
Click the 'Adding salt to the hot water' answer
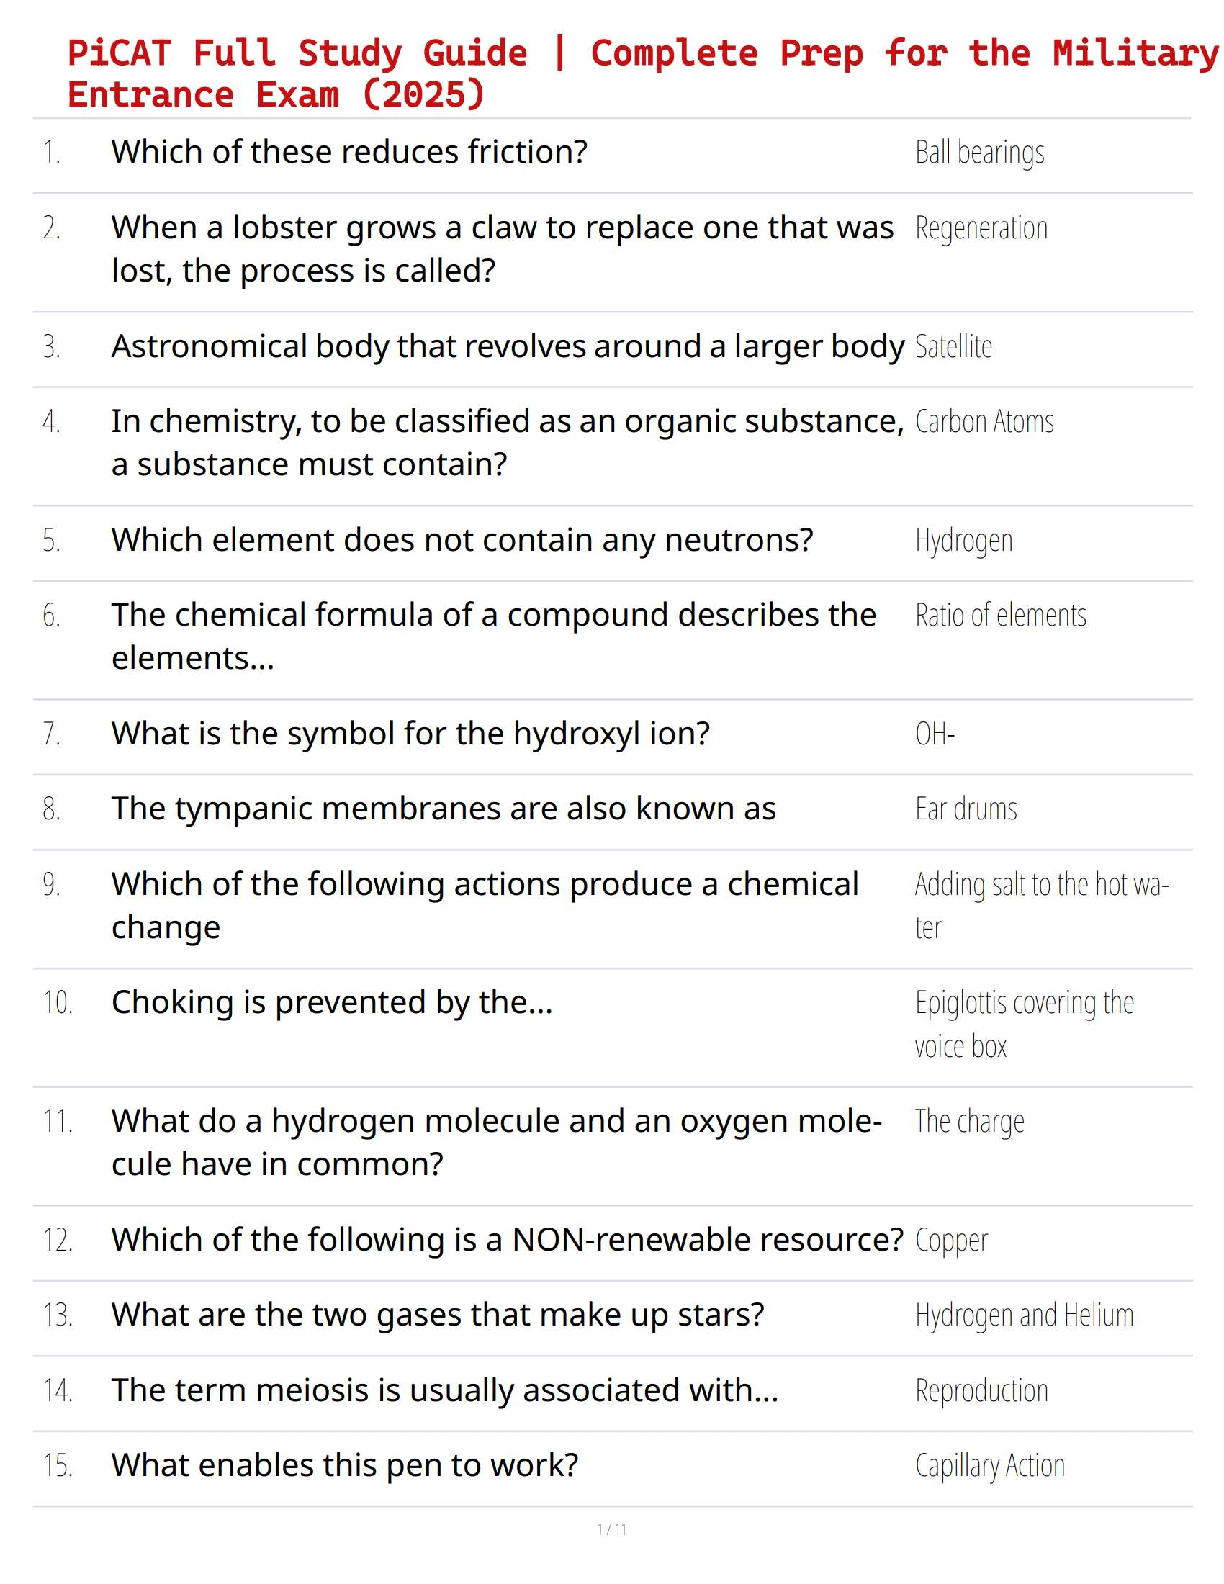coord(1042,906)
